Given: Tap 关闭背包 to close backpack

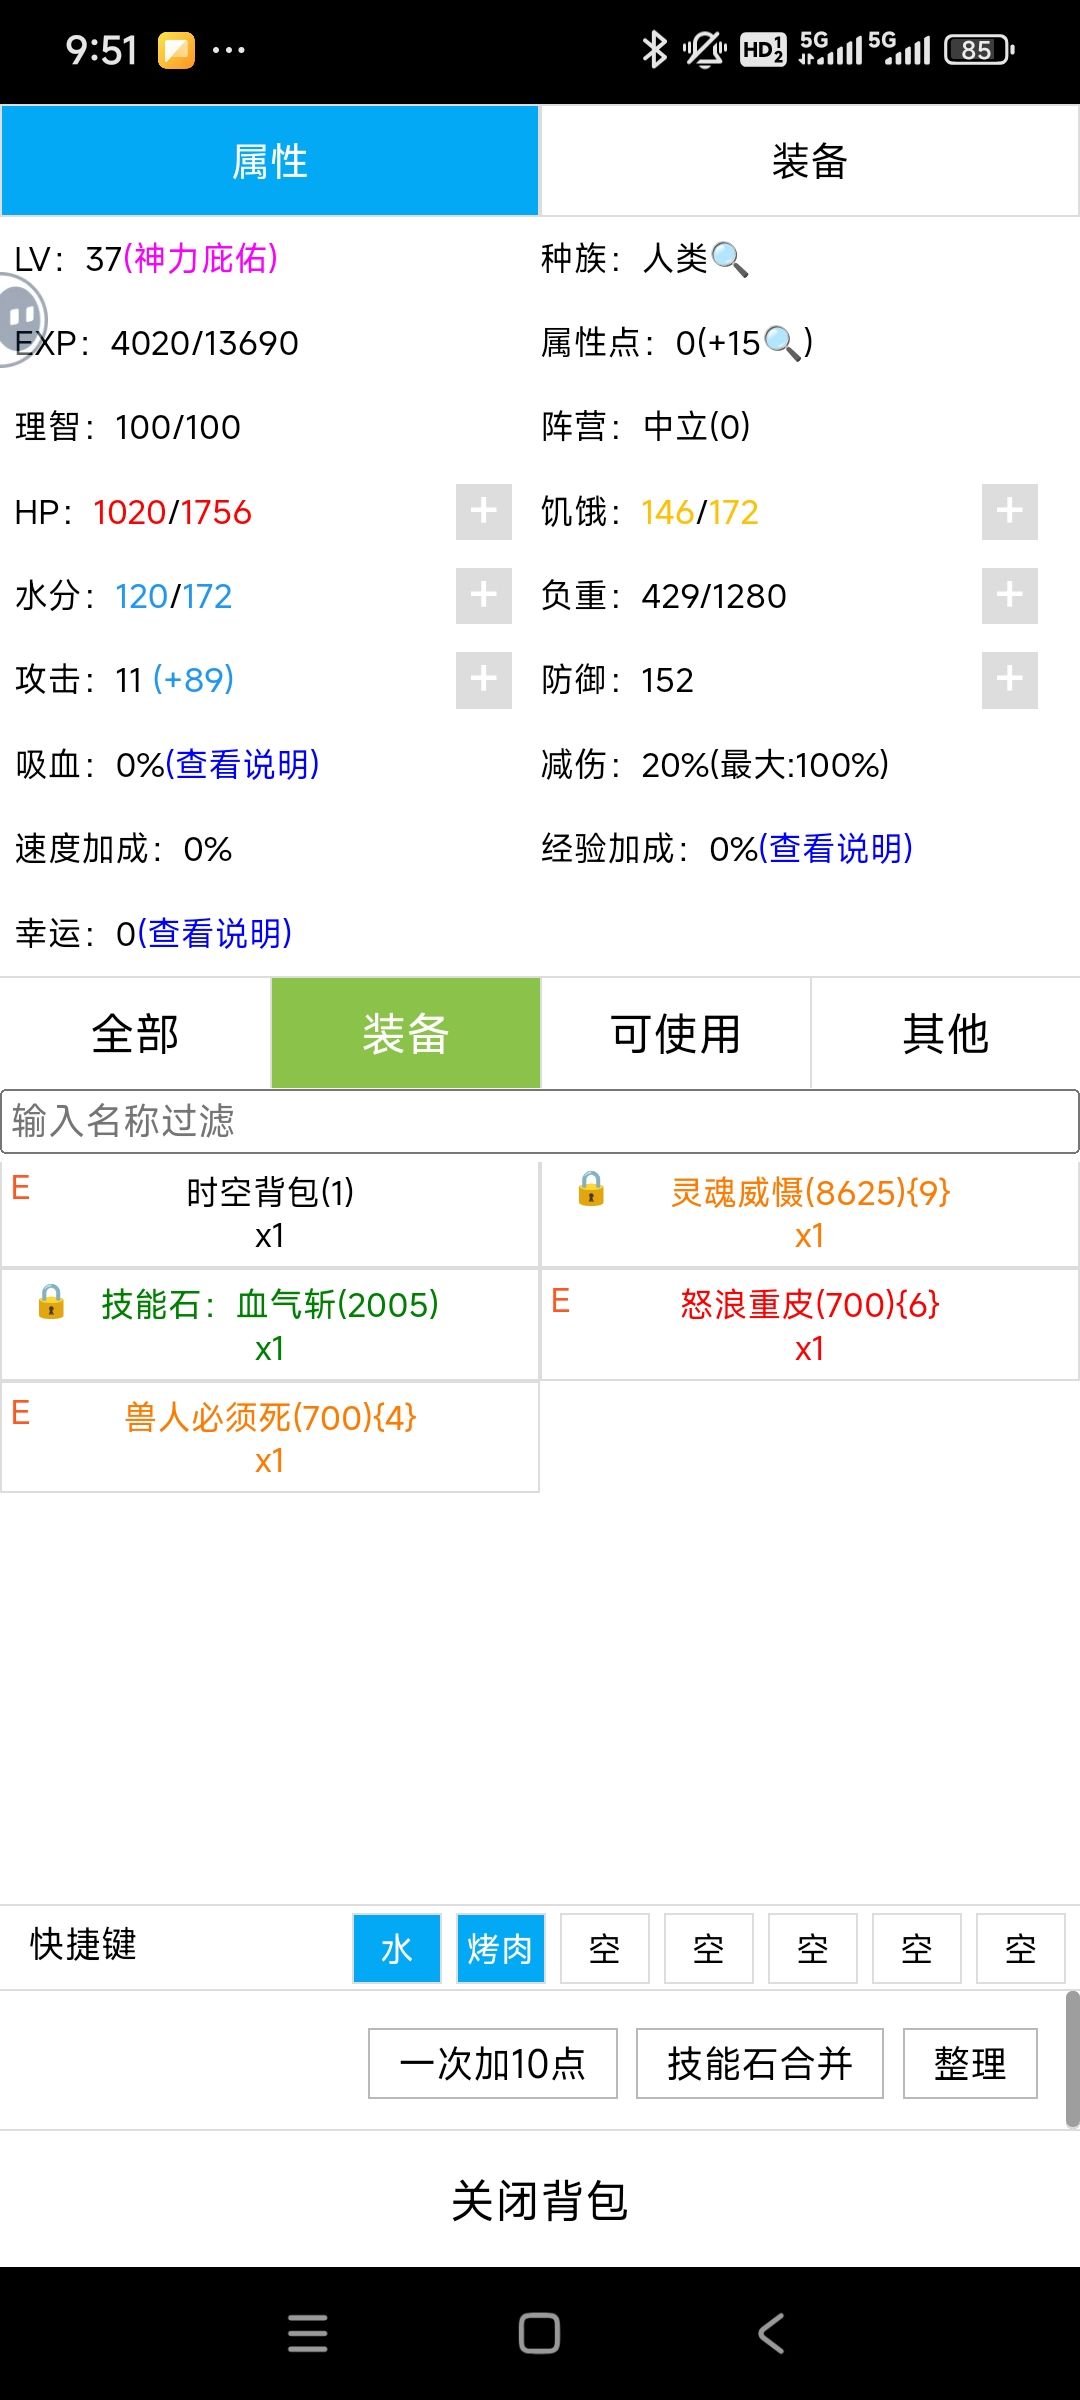Looking at the screenshot, I should pyautogui.click(x=540, y=2200).
